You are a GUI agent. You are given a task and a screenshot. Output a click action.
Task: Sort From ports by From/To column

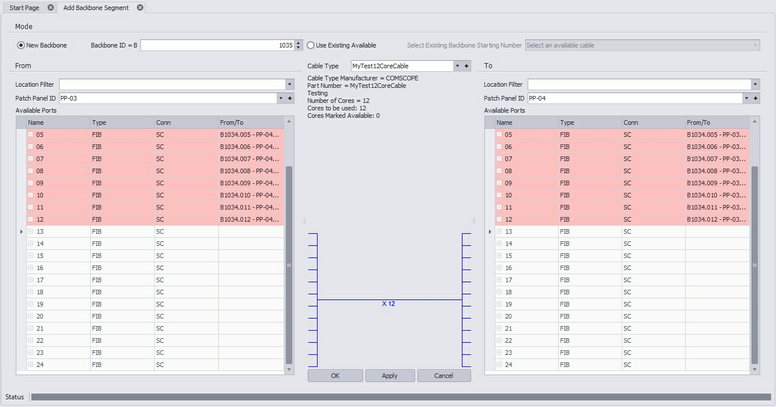click(251, 122)
